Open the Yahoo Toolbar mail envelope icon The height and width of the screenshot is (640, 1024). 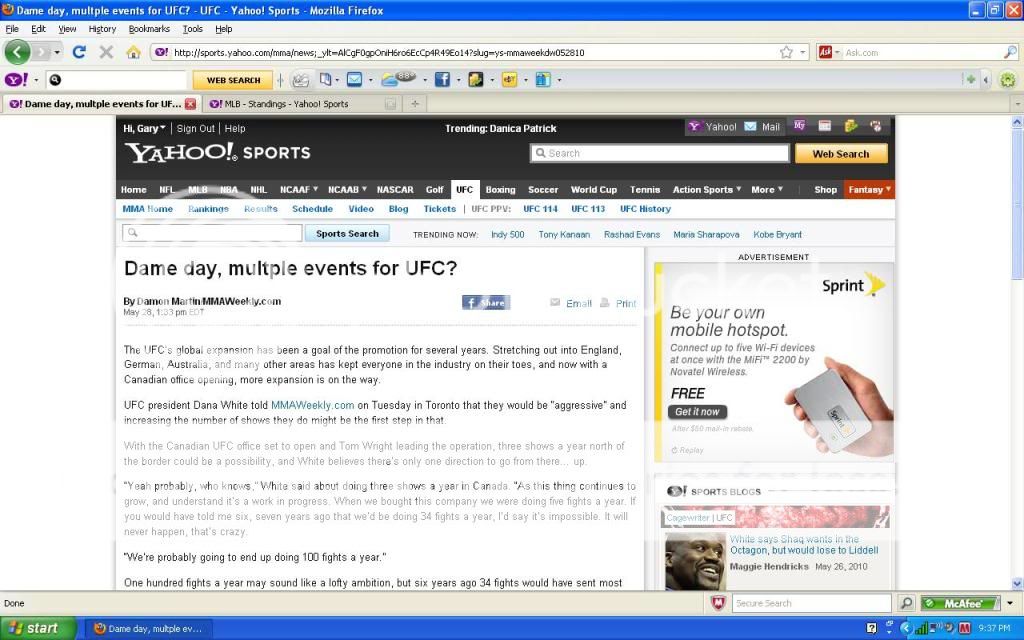pos(355,80)
